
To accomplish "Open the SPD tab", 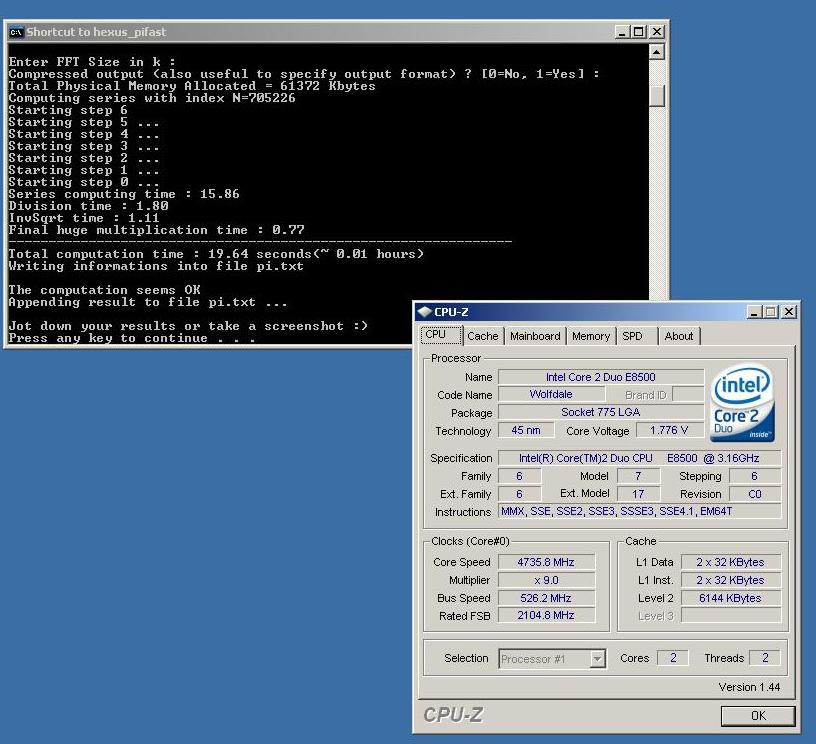I will coord(635,336).
